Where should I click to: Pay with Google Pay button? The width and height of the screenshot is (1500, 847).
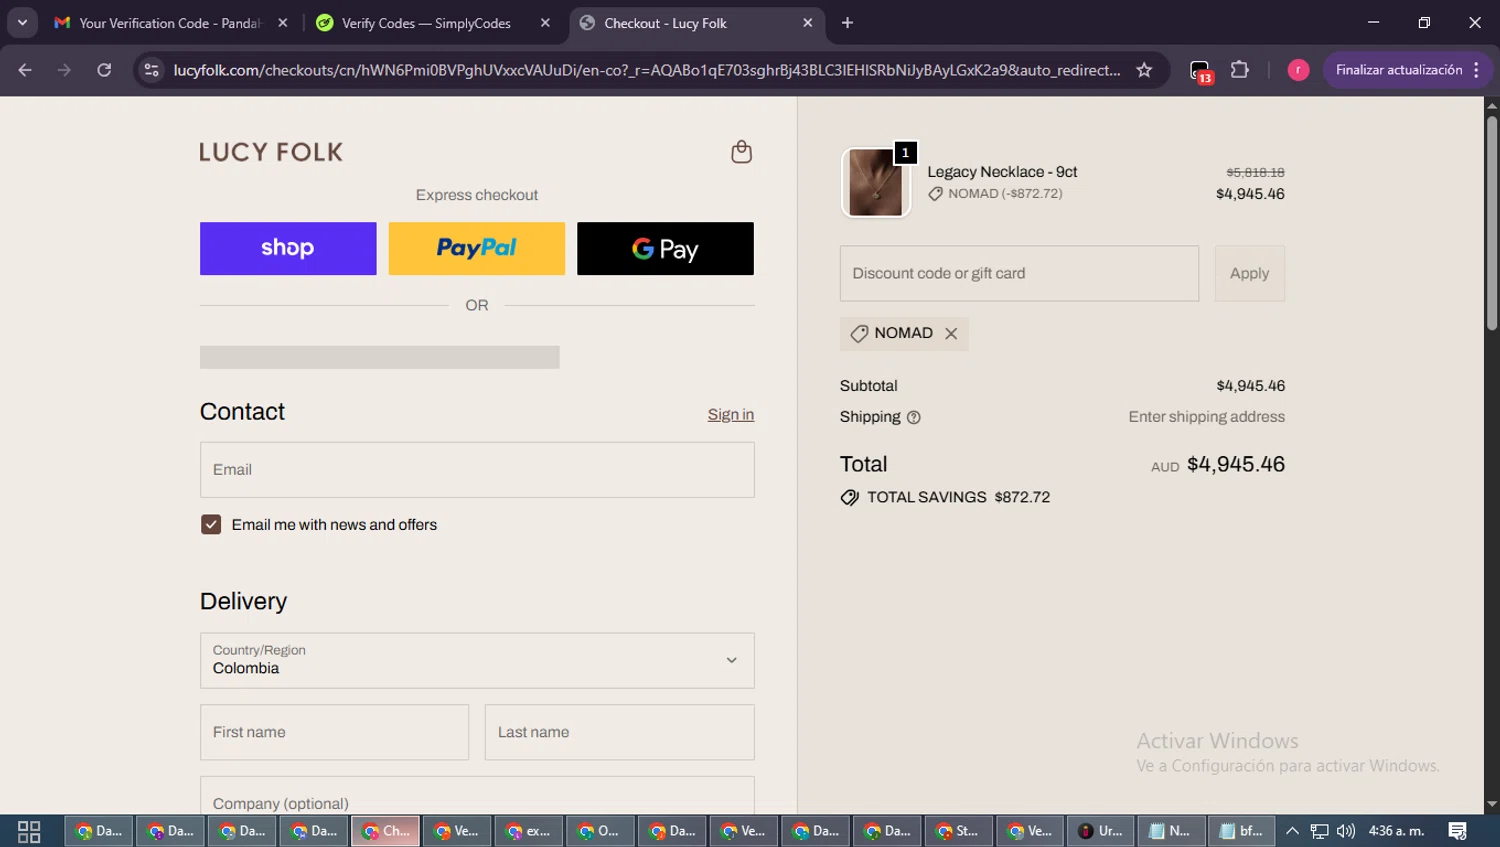665,248
